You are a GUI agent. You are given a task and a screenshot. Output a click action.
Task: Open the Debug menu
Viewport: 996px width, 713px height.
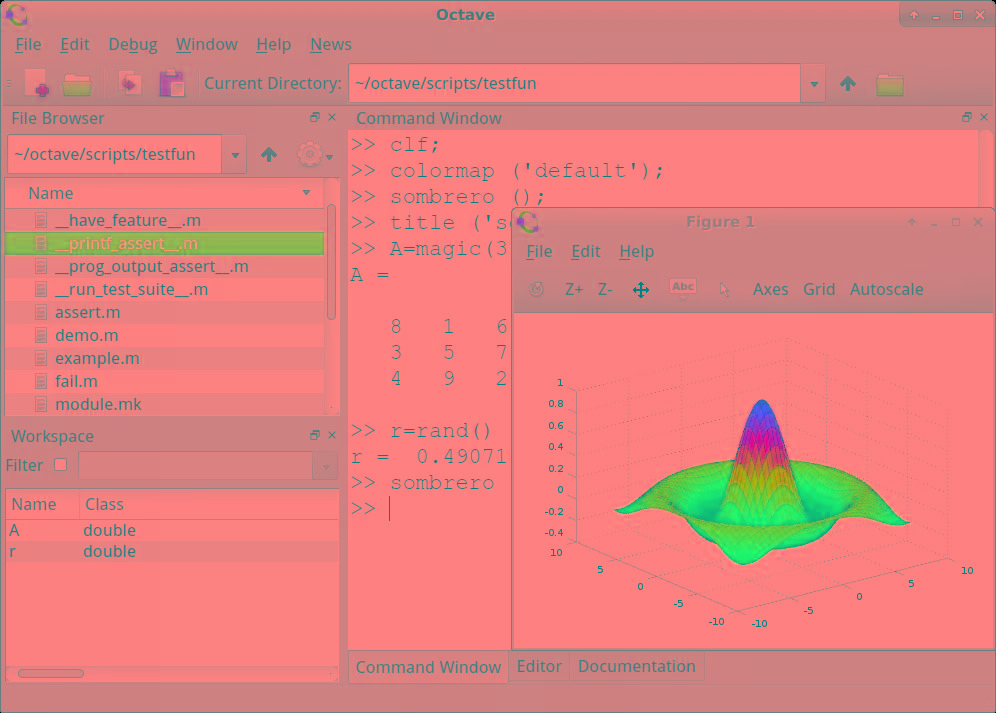click(133, 44)
